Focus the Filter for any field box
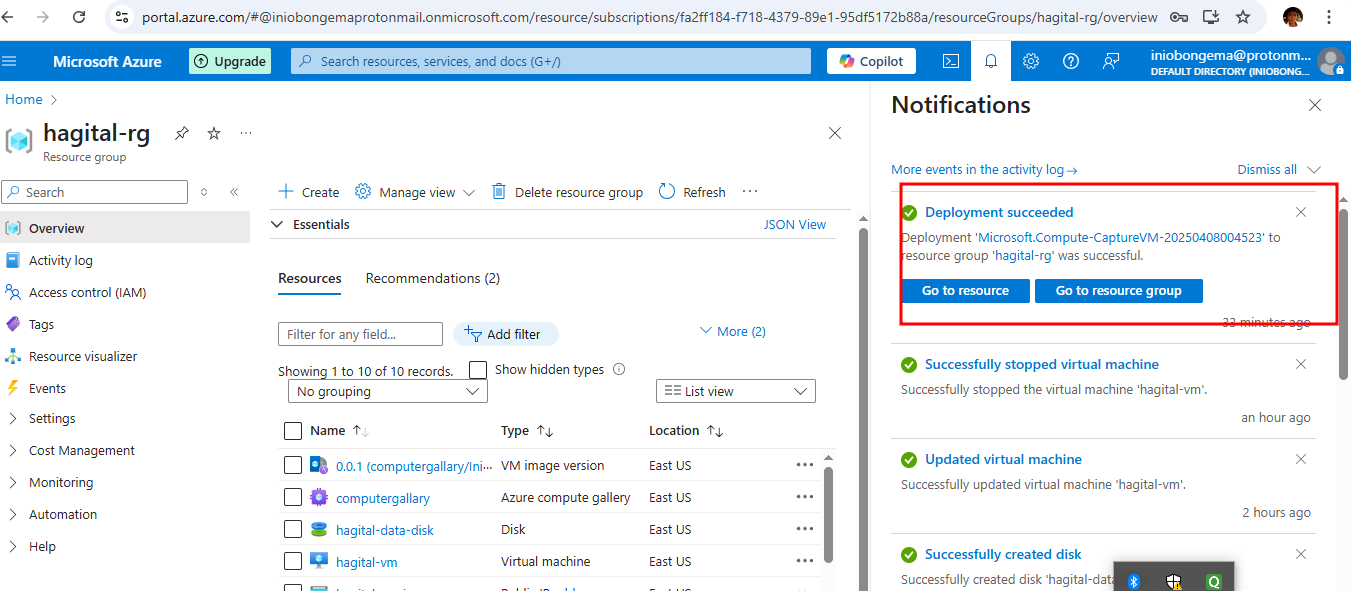 (360, 334)
